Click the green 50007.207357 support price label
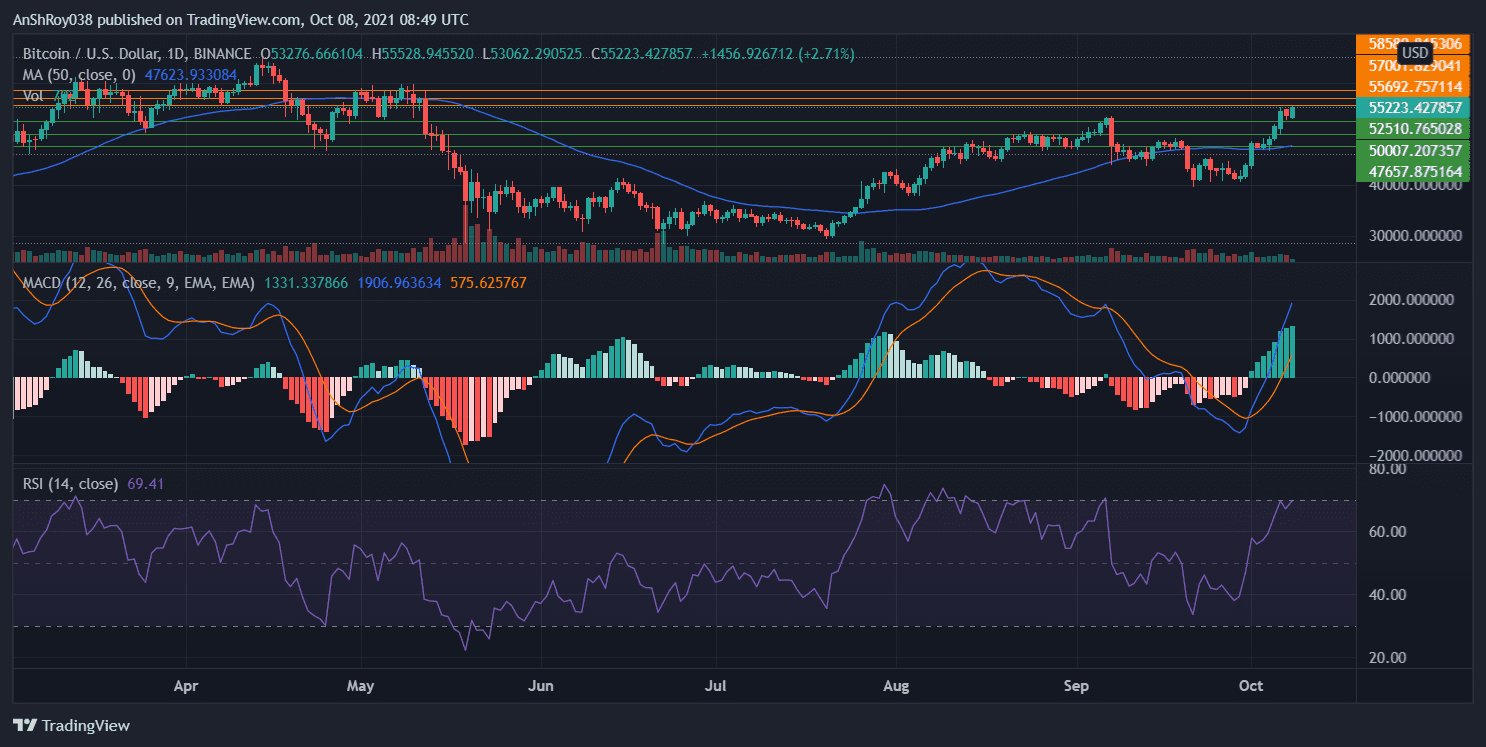1486x747 pixels. click(1414, 150)
